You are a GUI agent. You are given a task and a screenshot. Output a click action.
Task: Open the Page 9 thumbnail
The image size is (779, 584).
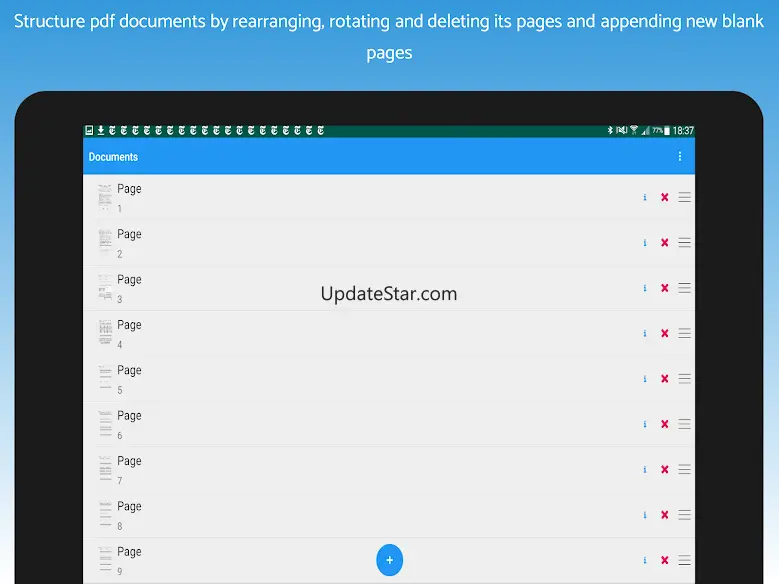[105, 560]
